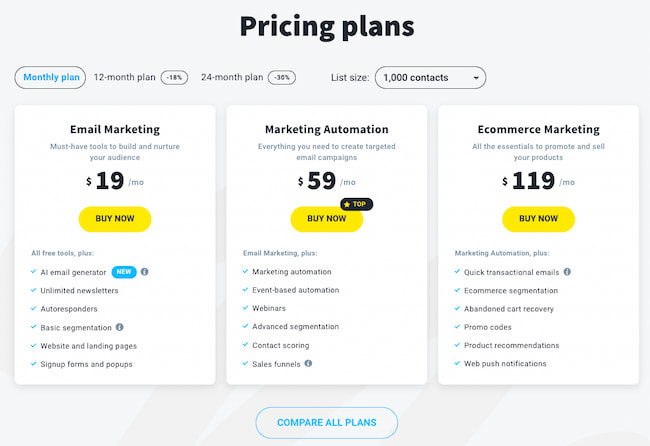The image size is (650, 446).
Task: Click info icon beside Quick transactional emails
Action: click(567, 271)
